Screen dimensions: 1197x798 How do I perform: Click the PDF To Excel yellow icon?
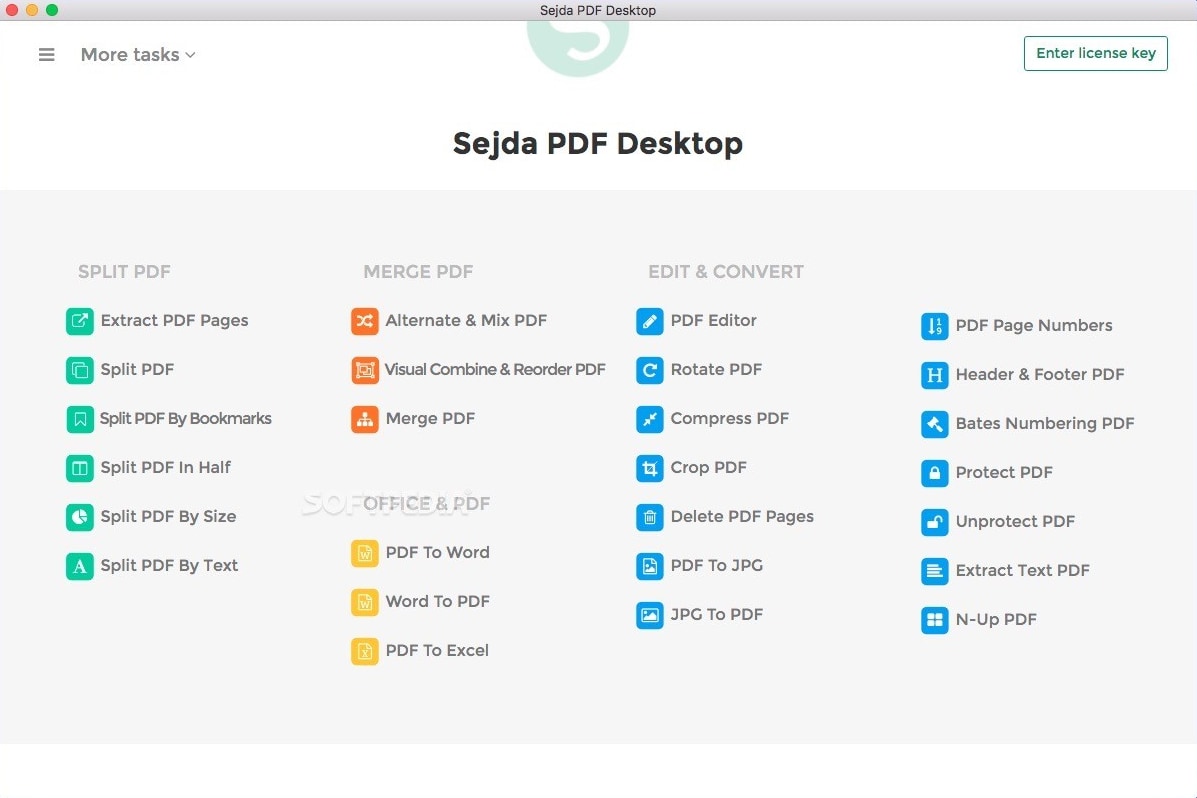(x=365, y=651)
